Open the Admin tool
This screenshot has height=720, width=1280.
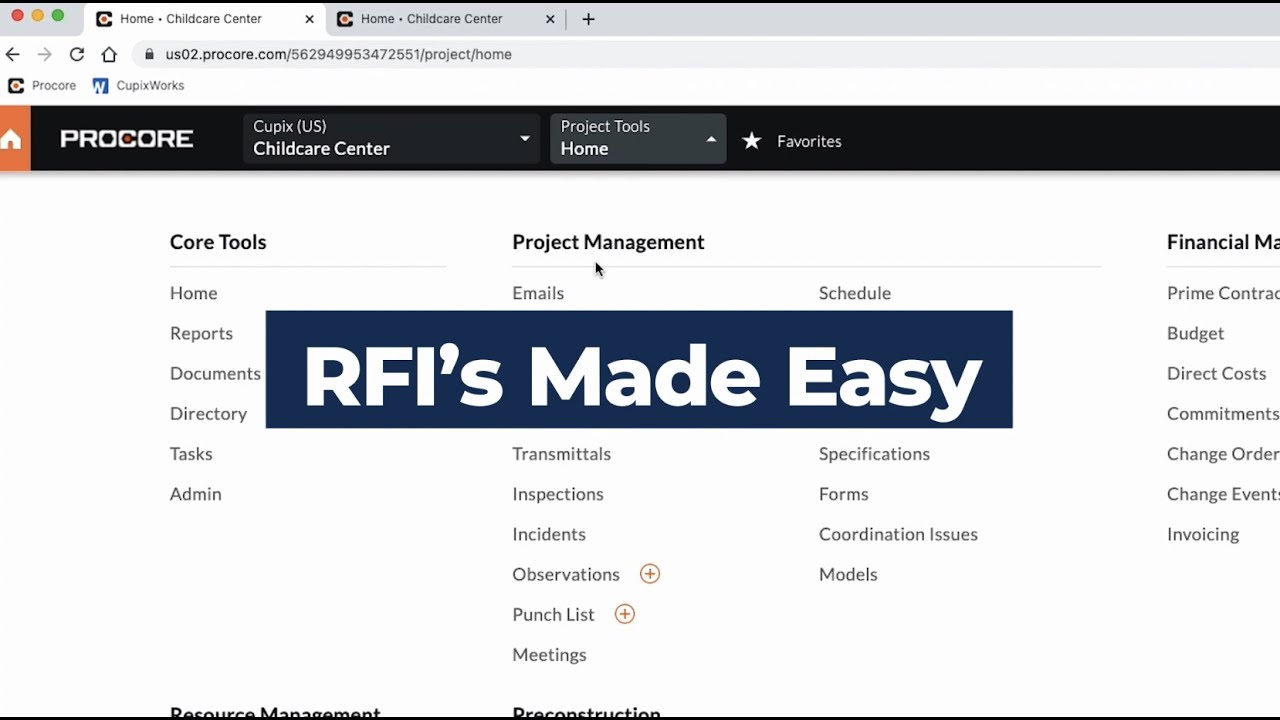[x=196, y=494]
